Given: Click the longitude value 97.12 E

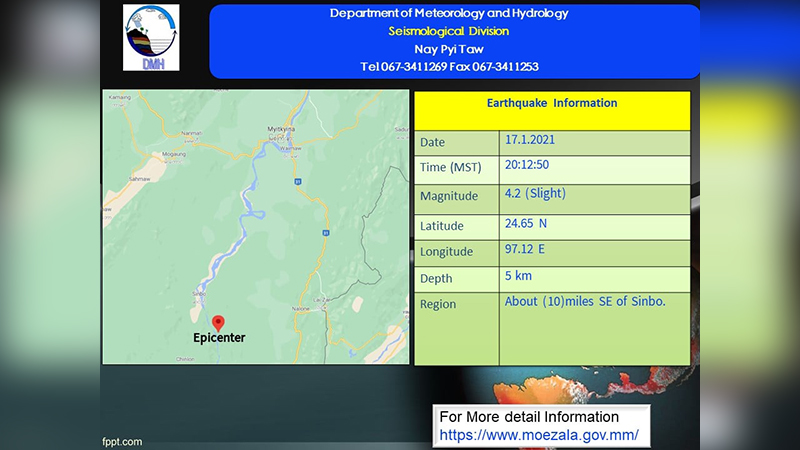Looking at the screenshot, I should coord(524,249).
